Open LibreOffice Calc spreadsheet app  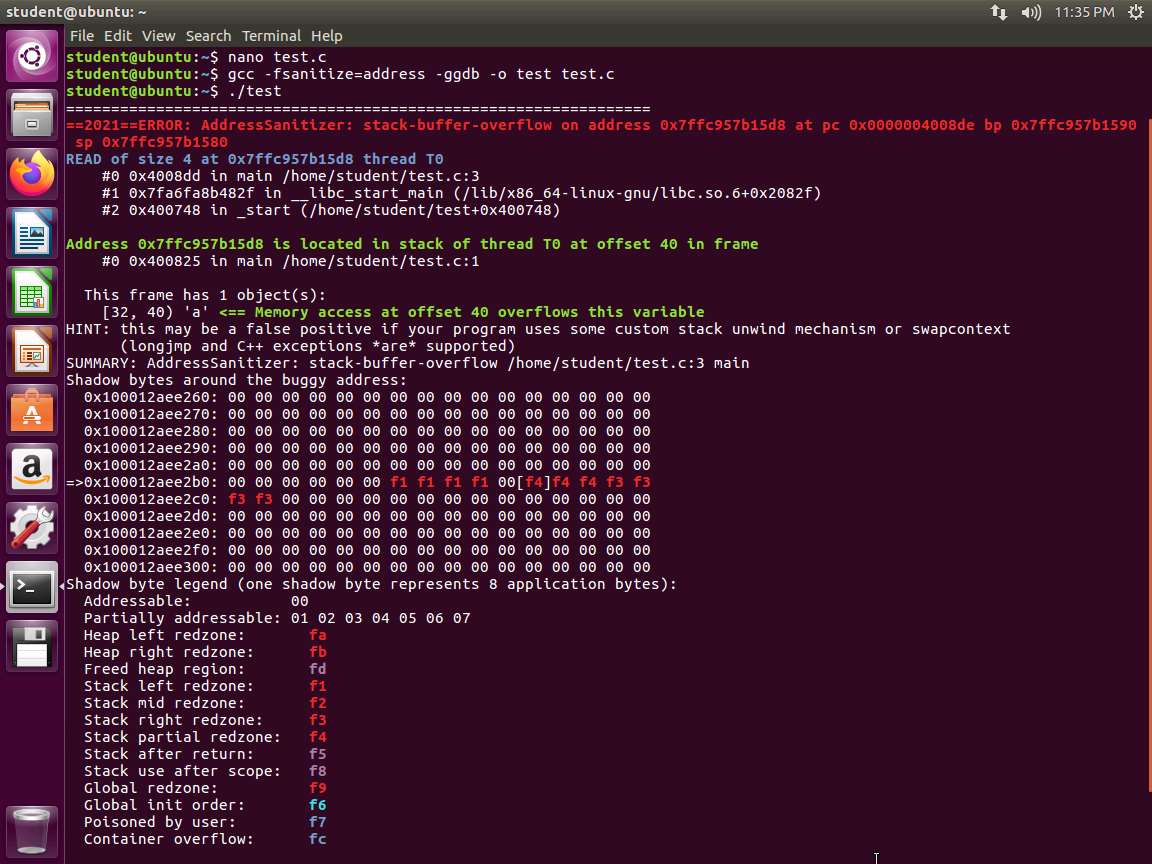[x=32, y=292]
